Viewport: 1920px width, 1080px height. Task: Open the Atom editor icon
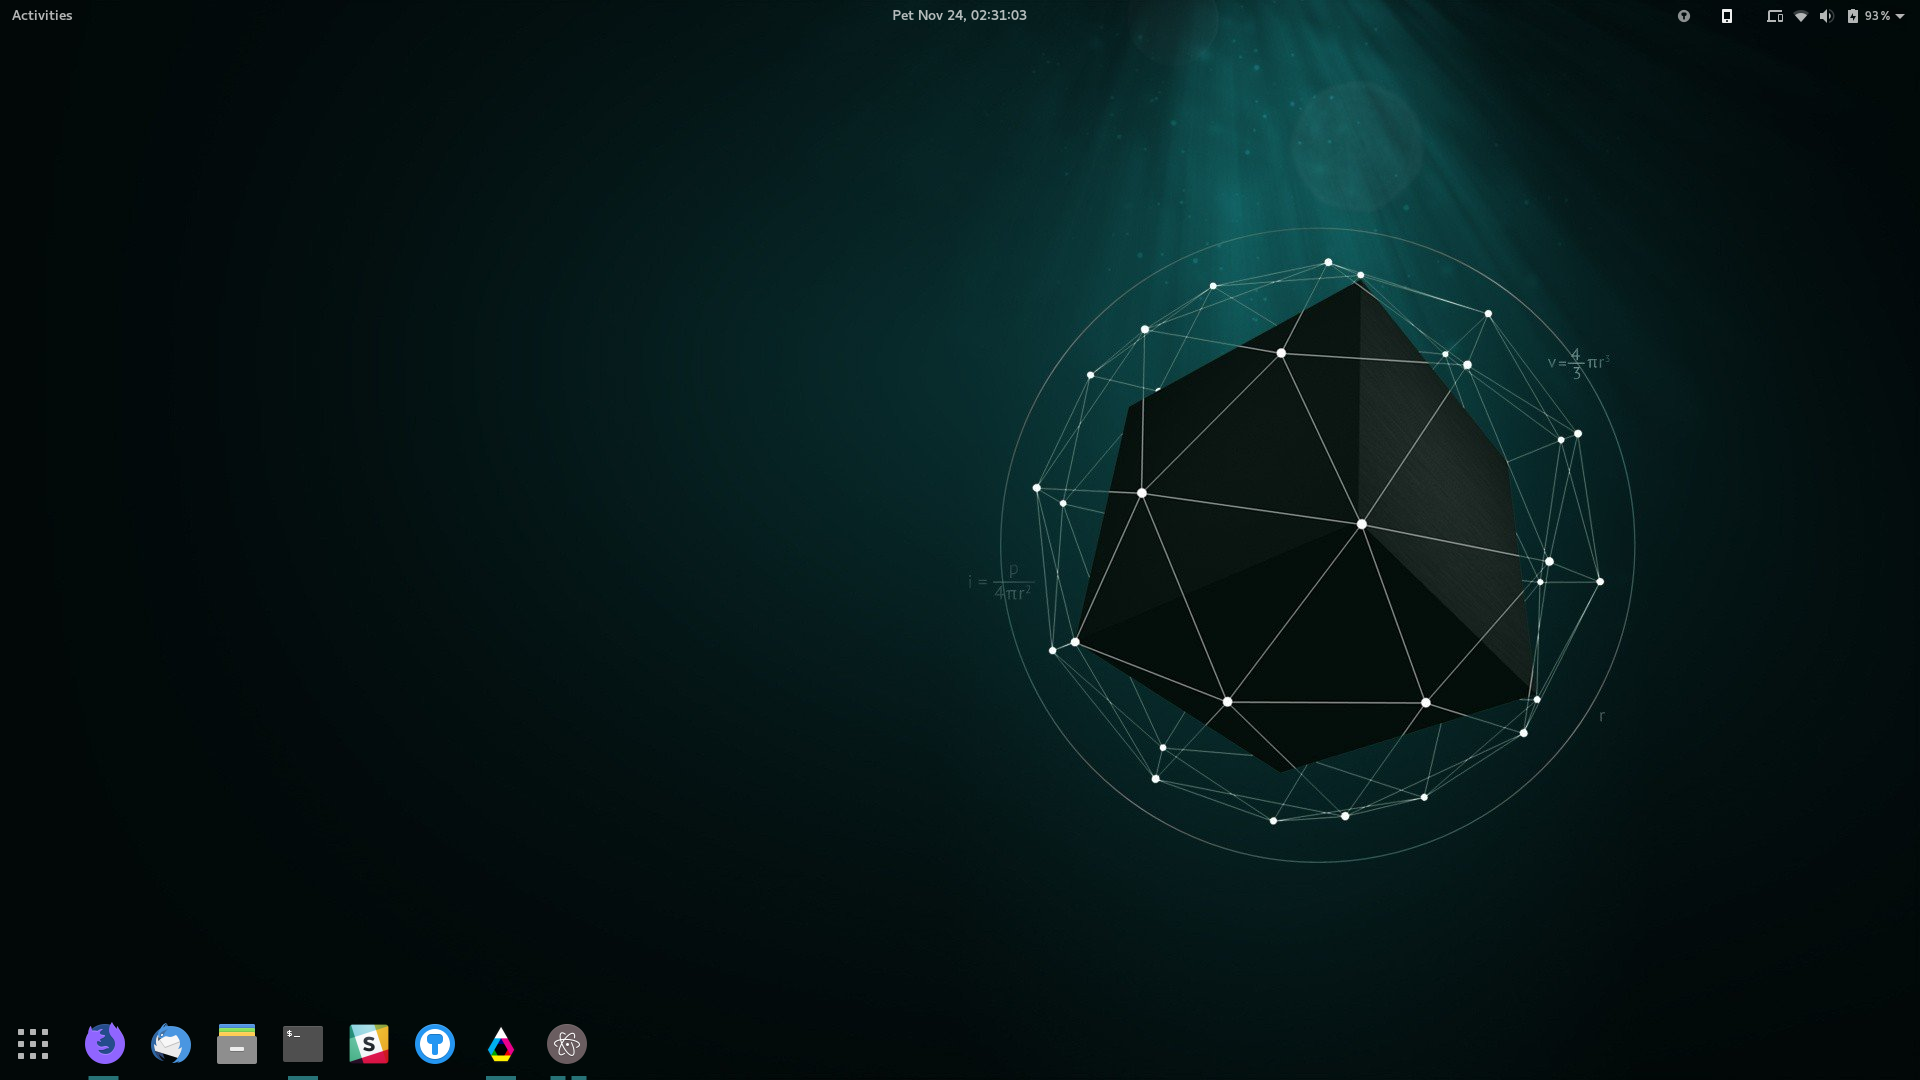point(567,1044)
